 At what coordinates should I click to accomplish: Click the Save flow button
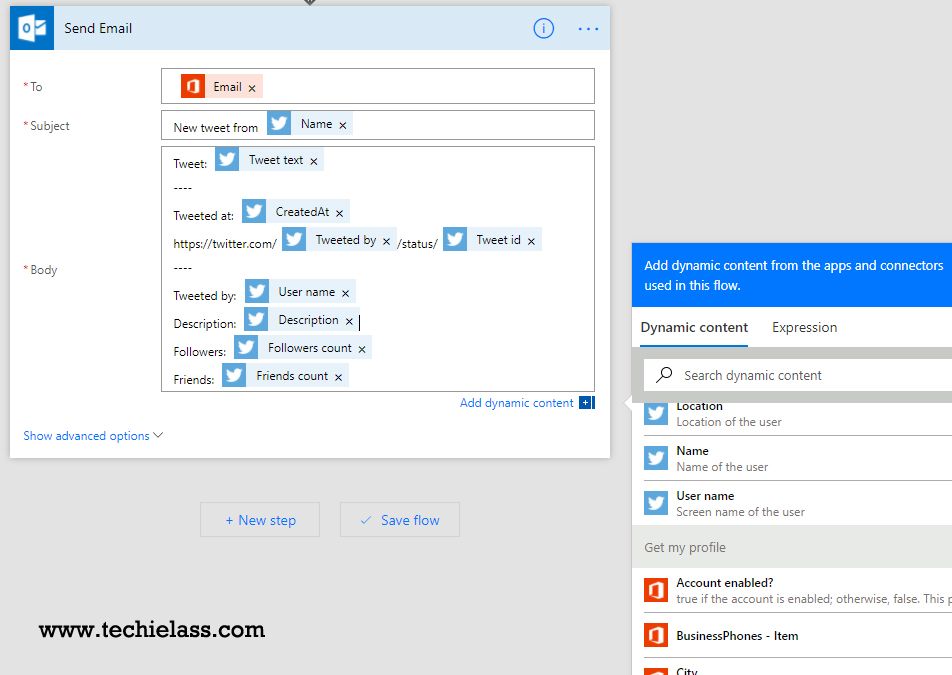[400, 520]
